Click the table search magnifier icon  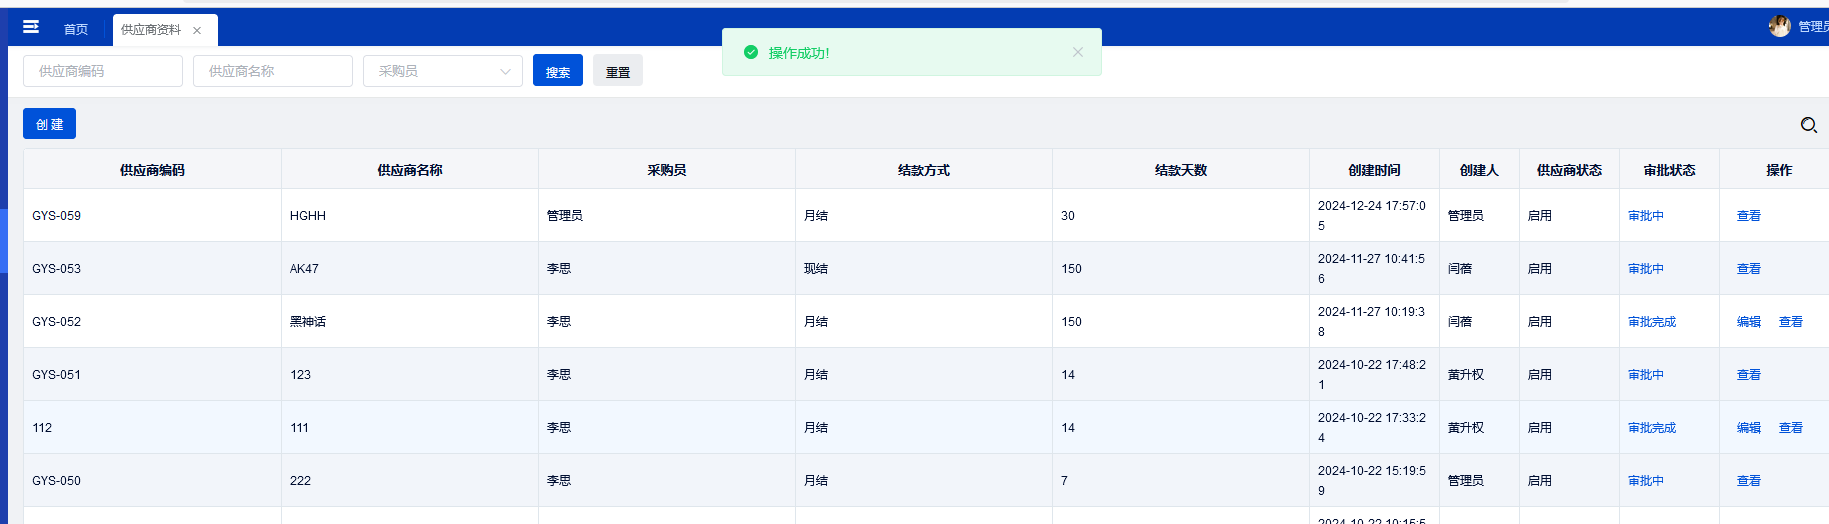1808,125
